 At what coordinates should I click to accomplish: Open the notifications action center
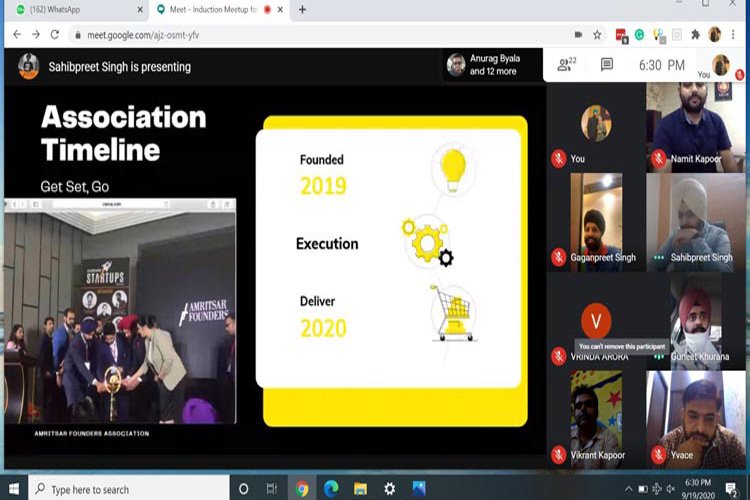pos(730,489)
